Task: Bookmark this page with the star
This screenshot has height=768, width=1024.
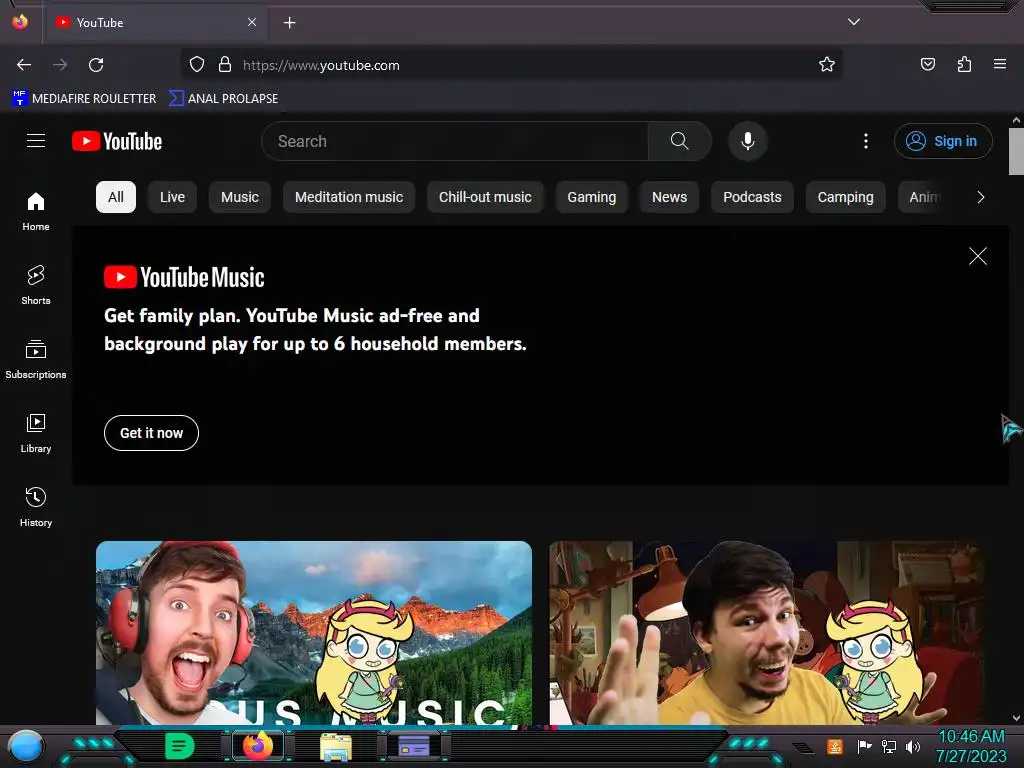Action: pos(827,65)
